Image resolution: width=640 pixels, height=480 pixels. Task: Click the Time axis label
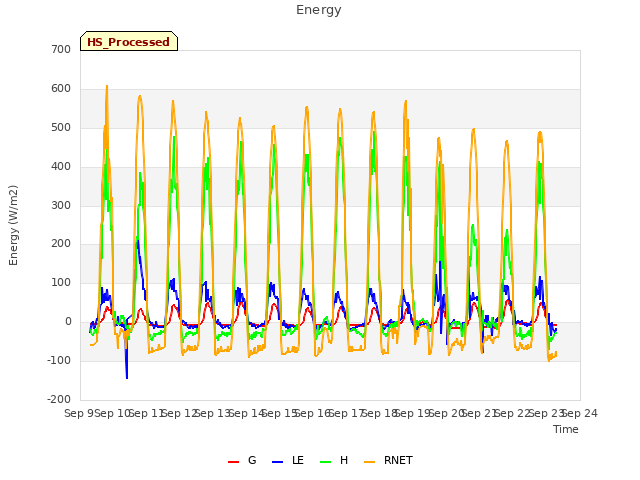coord(566,429)
